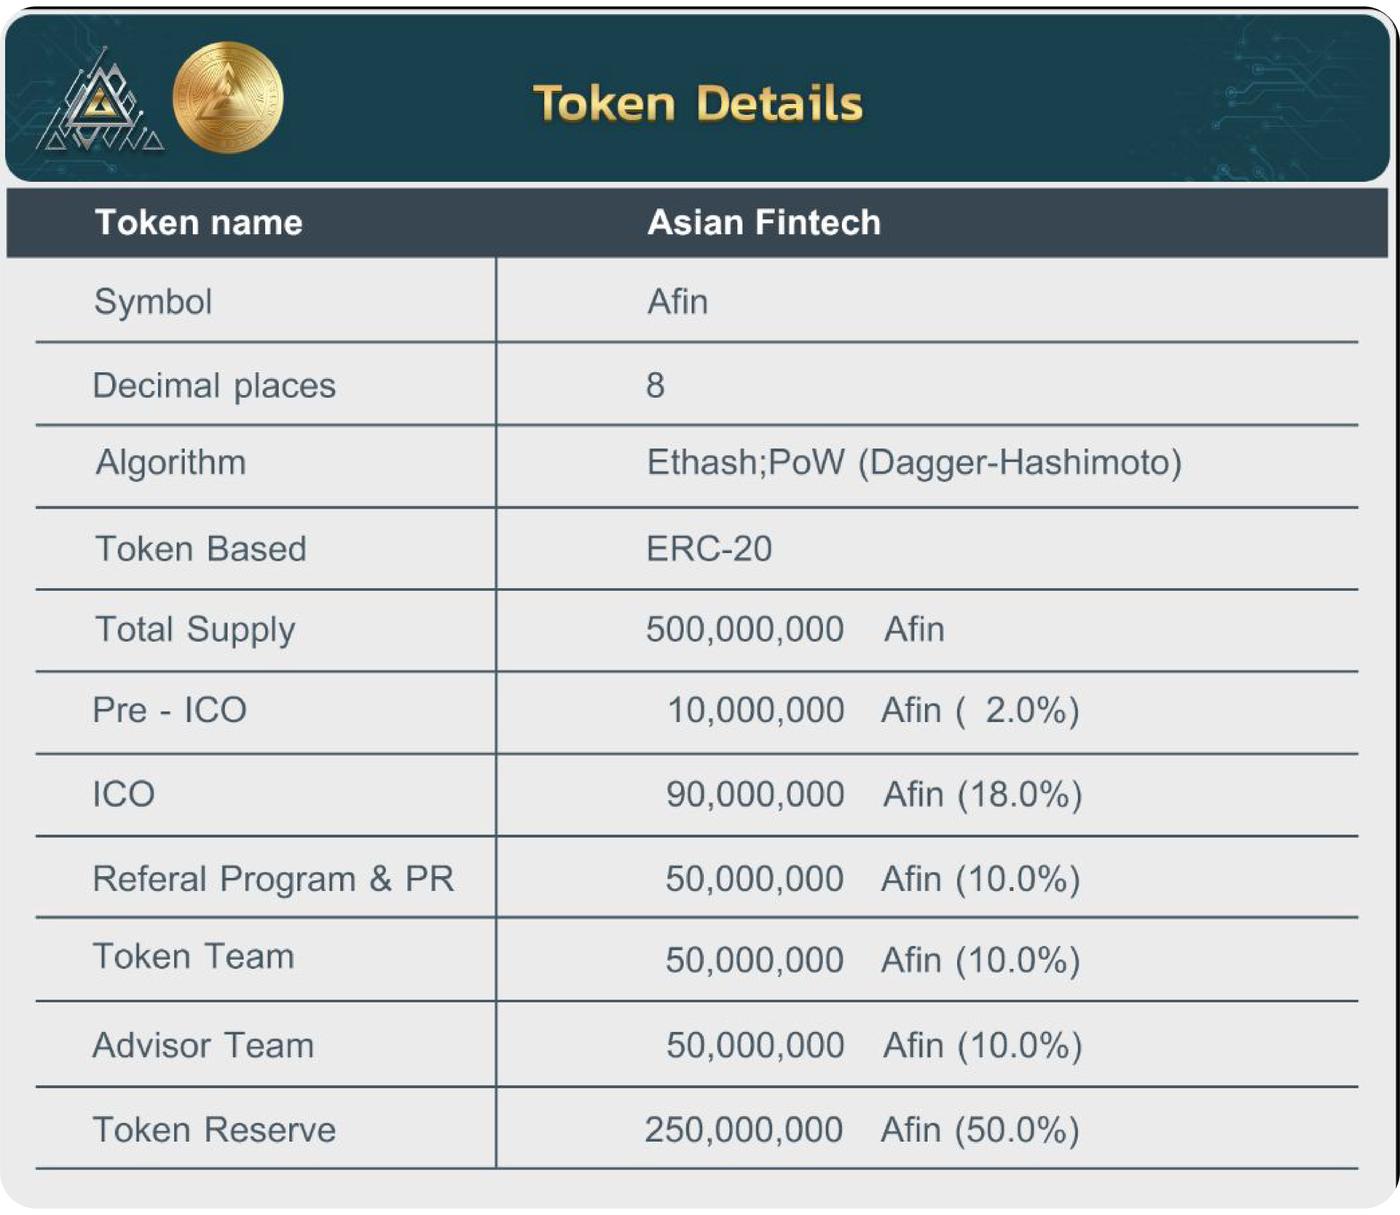The height and width of the screenshot is (1215, 1400).
Task: Click the Ethash;PoW (Dagger-Hashimoto) value
Action: (x=914, y=463)
